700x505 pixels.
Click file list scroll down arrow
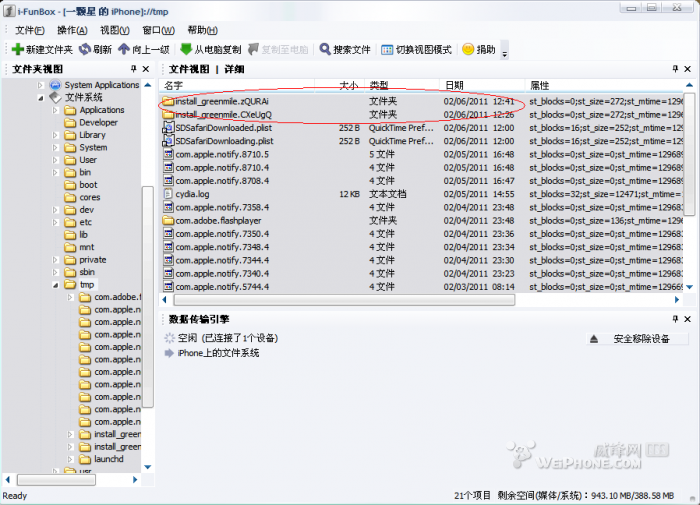click(x=689, y=287)
